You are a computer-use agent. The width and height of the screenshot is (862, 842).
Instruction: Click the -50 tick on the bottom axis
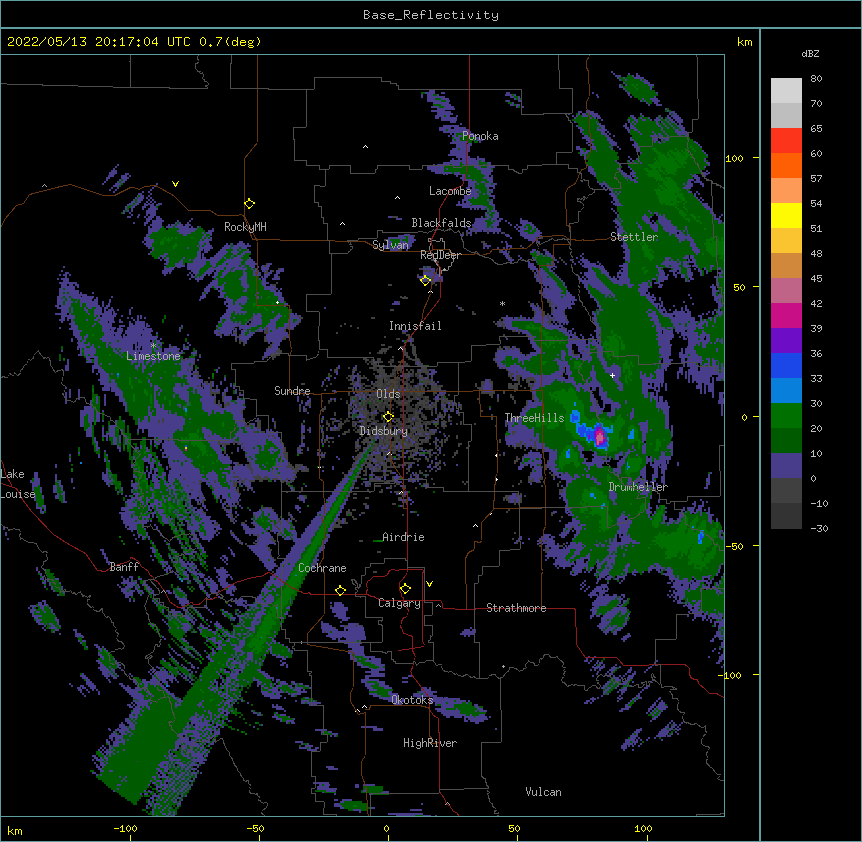coord(255,828)
